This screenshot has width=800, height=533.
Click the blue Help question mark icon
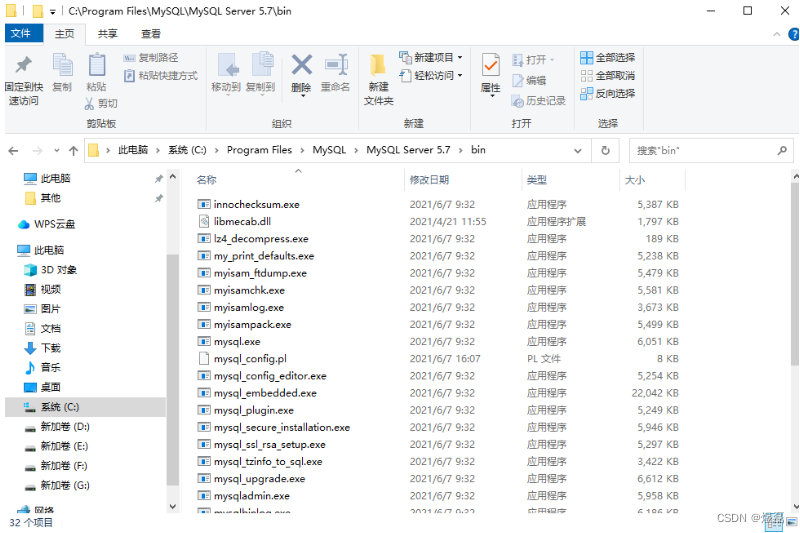[793, 34]
